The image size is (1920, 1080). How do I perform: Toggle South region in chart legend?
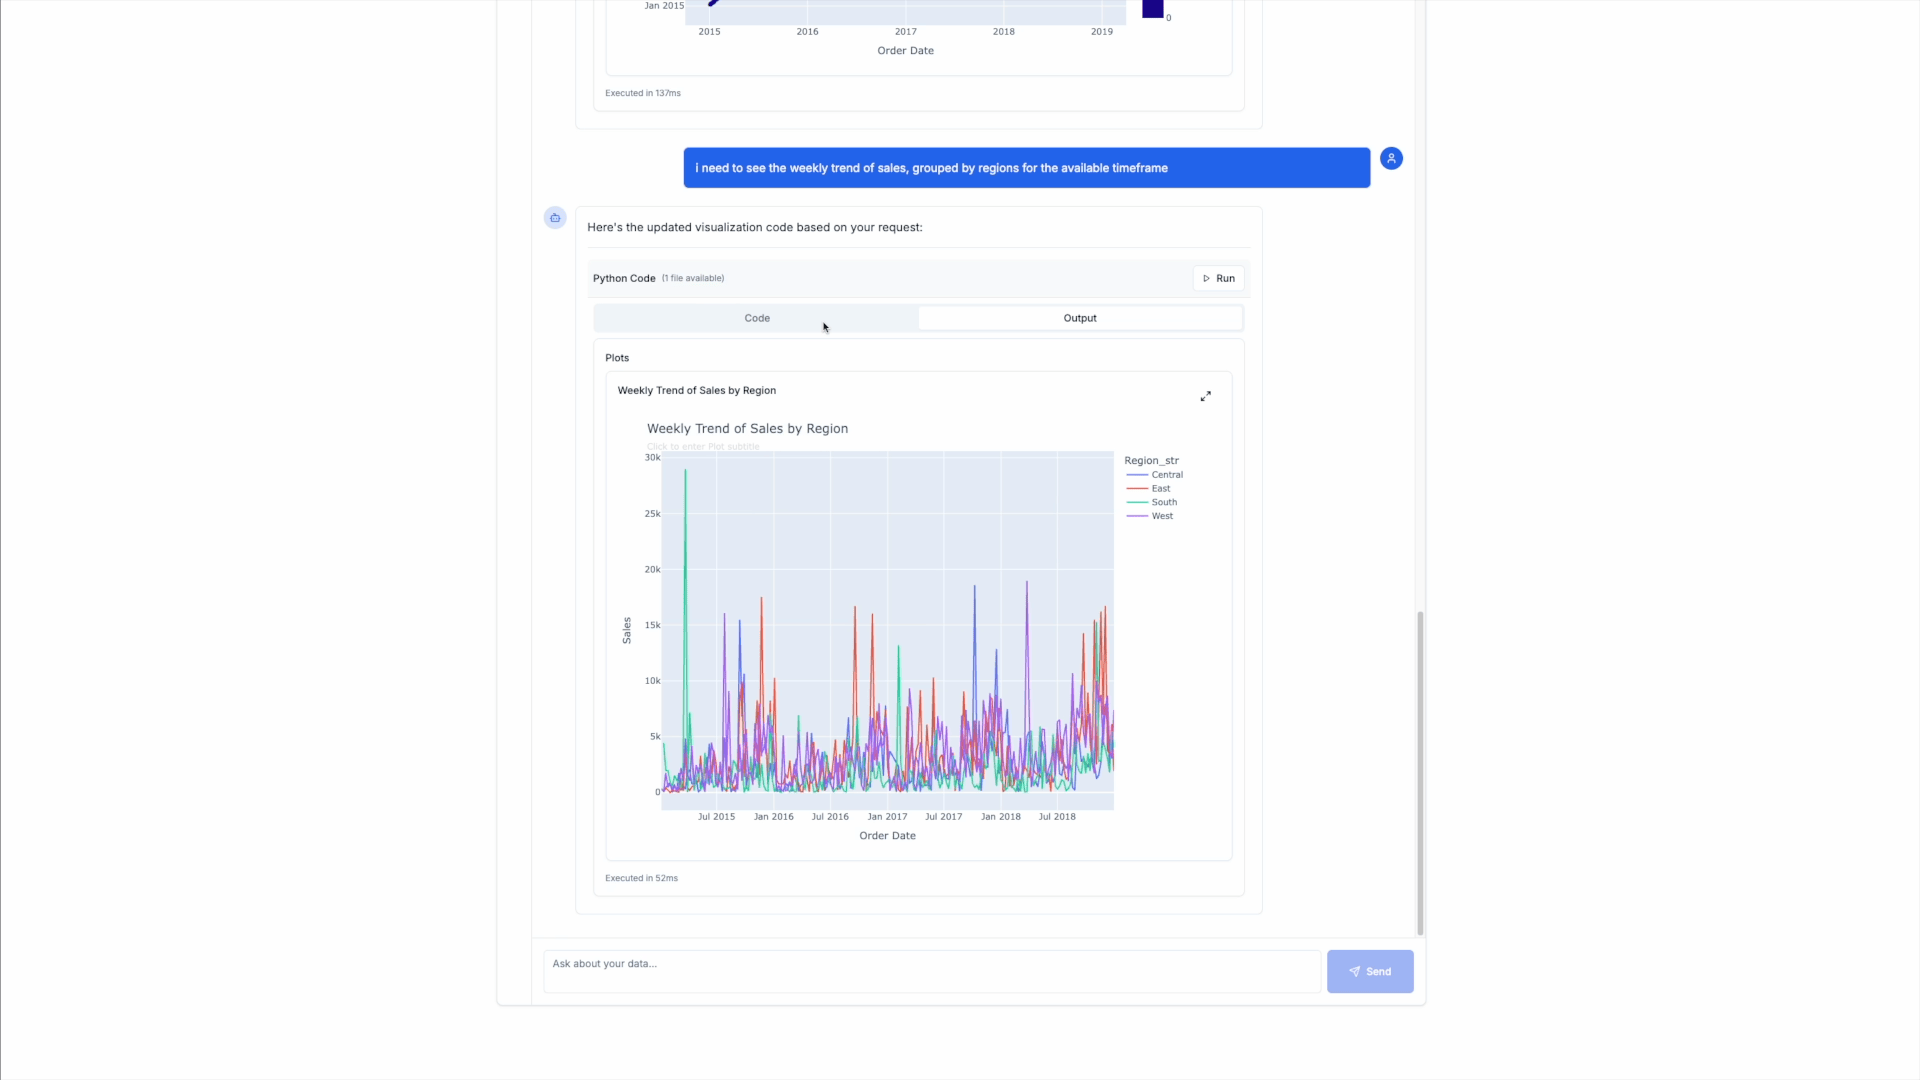(x=1163, y=503)
